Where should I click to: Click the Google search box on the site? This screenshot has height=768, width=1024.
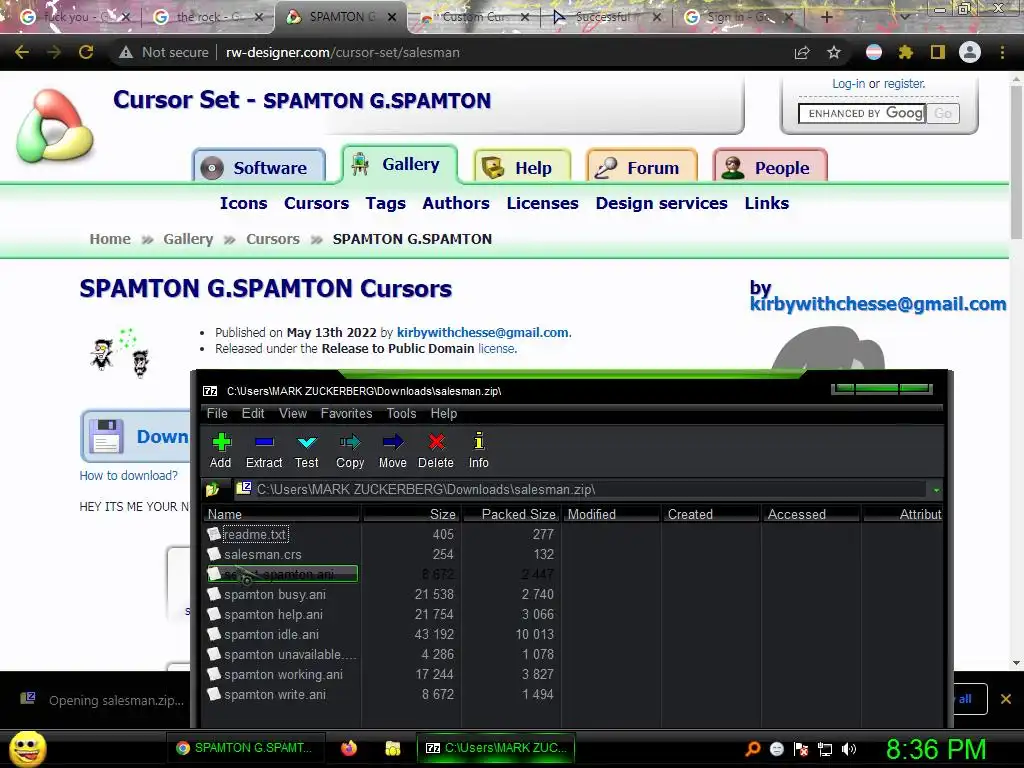coord(861,113)
